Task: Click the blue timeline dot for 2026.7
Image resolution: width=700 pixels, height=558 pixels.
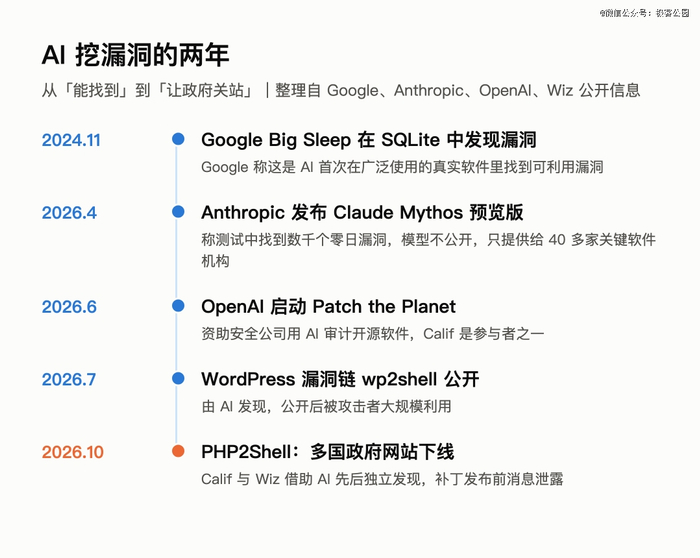Action: 178,379
